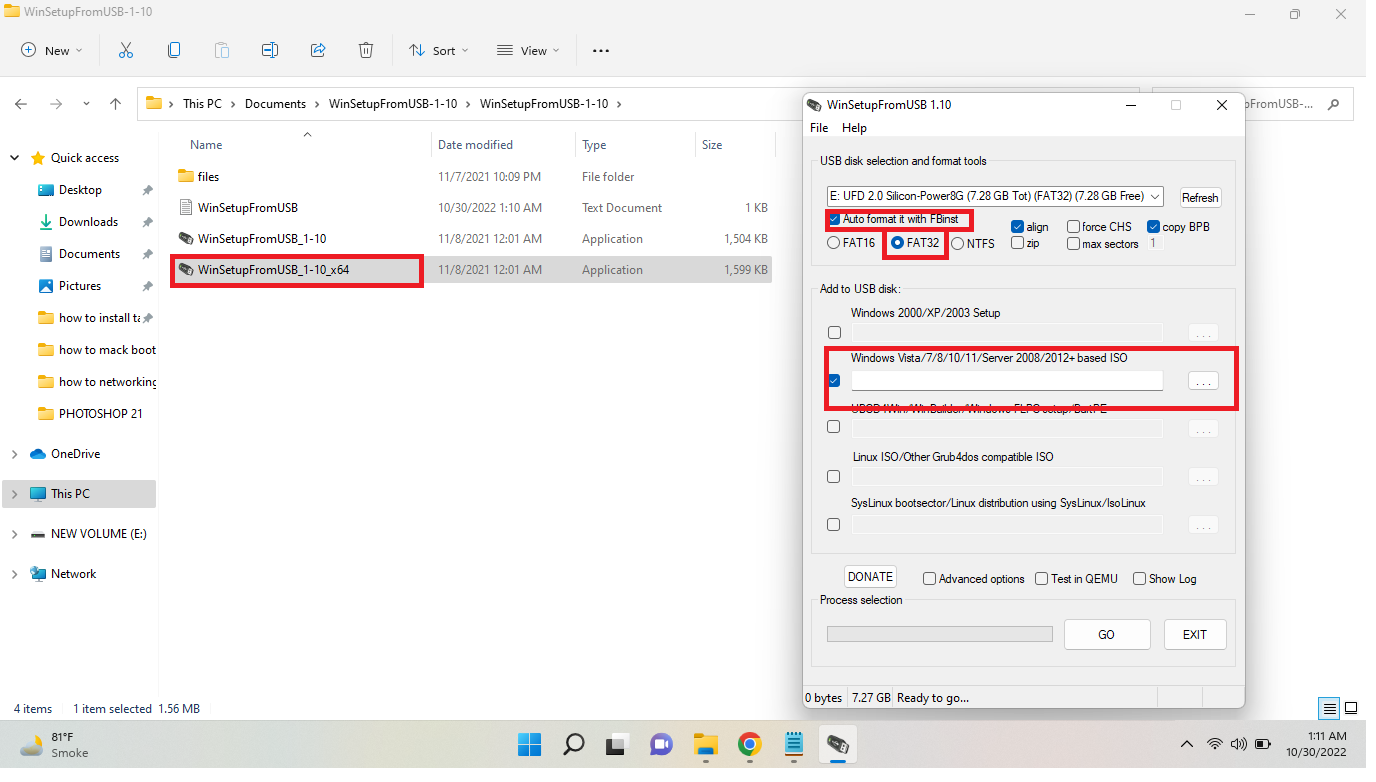1376x782 pixels.
Task: Click the Share icon in Explorer toolbar
Action: tap(318, 50)
